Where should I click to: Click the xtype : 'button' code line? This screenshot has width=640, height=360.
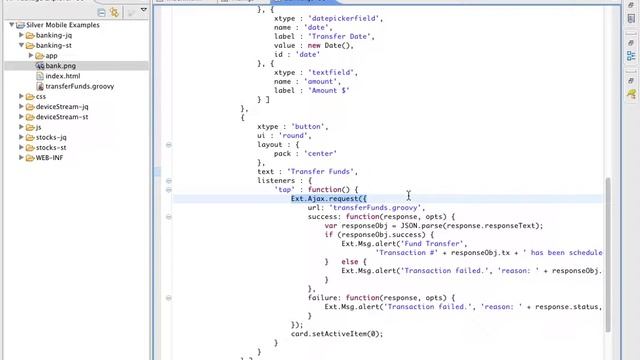(293, 127)
